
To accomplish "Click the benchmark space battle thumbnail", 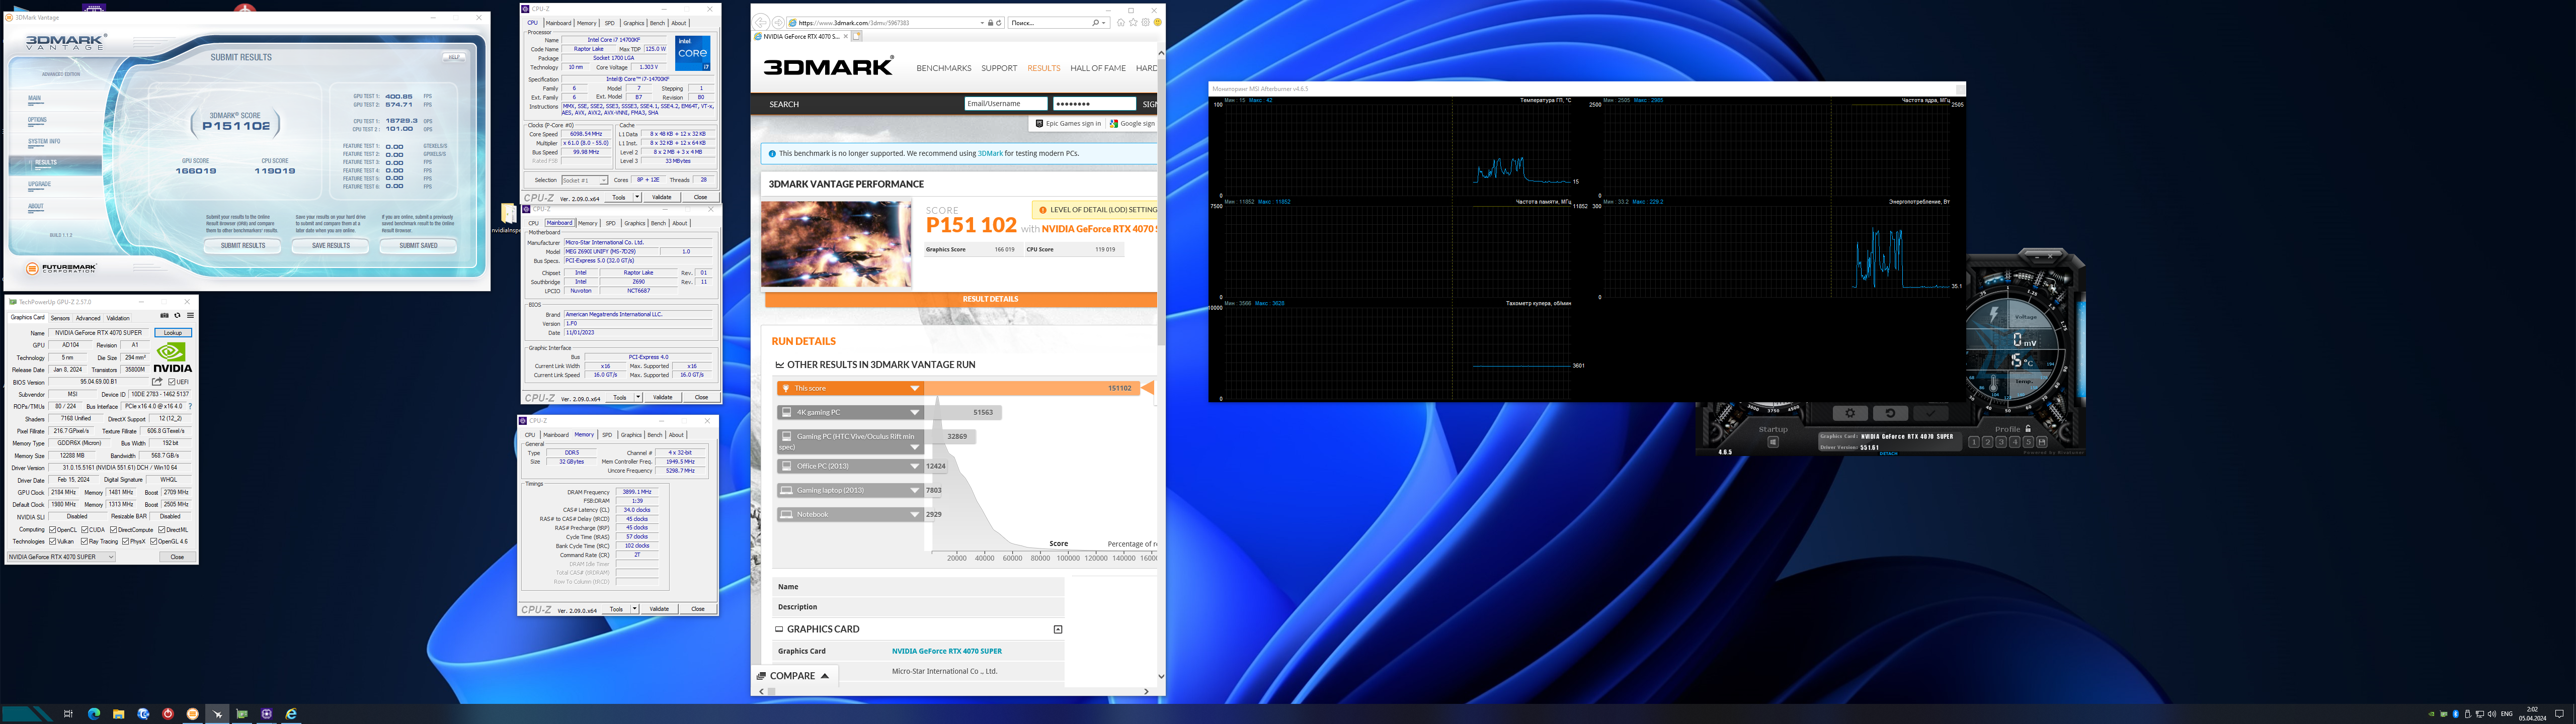I will [x=836, y=245].
